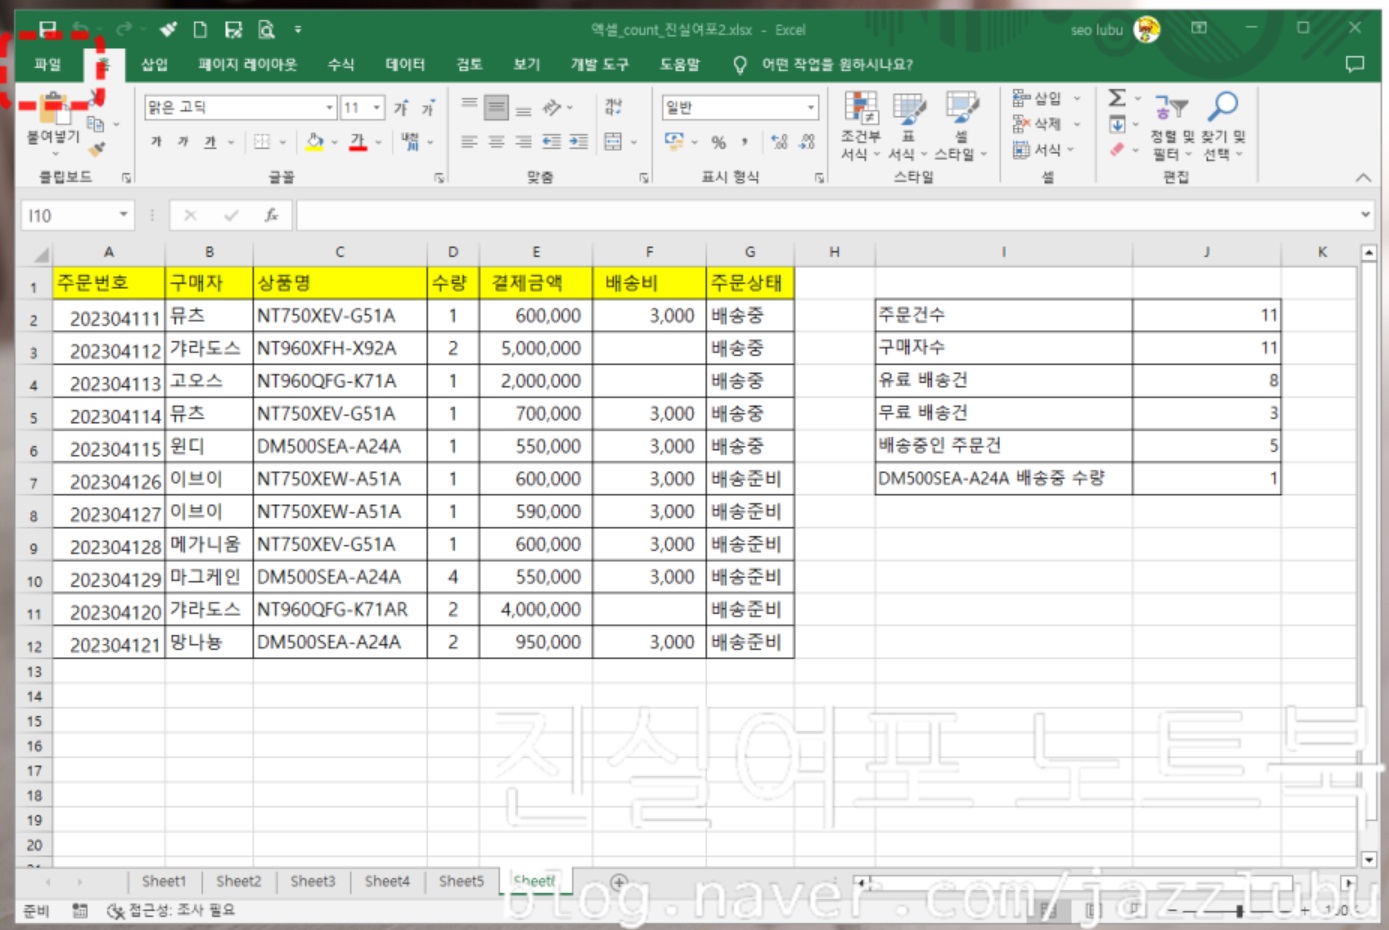Customize the Quick Access Toolbar via its arrow
The width and height of the screenshot is (1389, 930).
[298, 30]
